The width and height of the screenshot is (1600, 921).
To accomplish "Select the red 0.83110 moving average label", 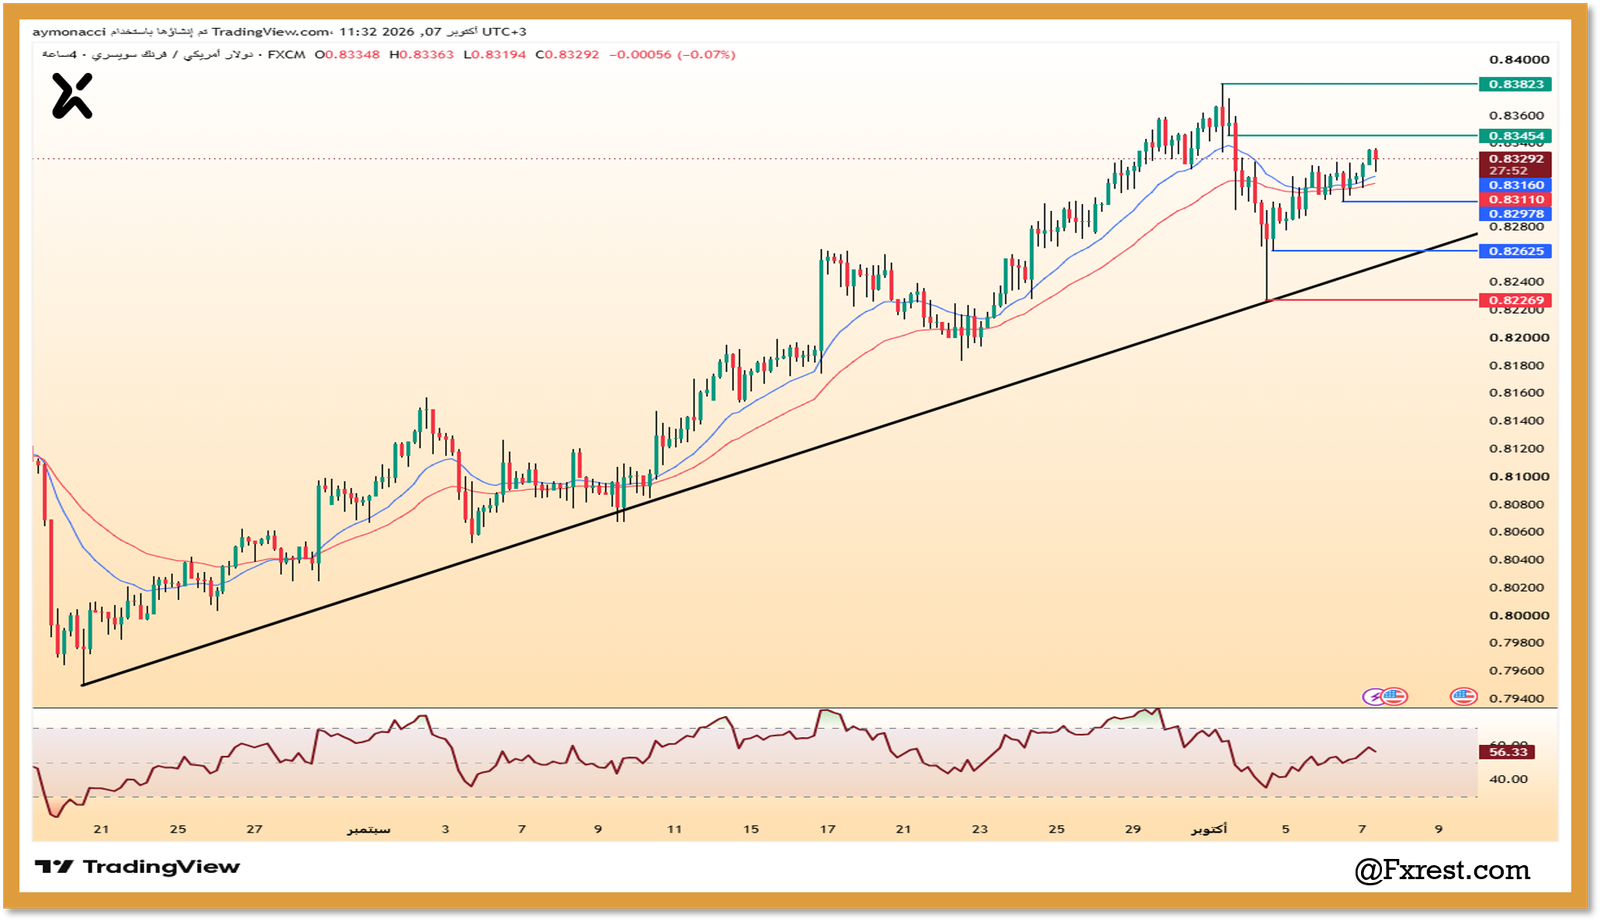I will click(x=1516, y=200).
